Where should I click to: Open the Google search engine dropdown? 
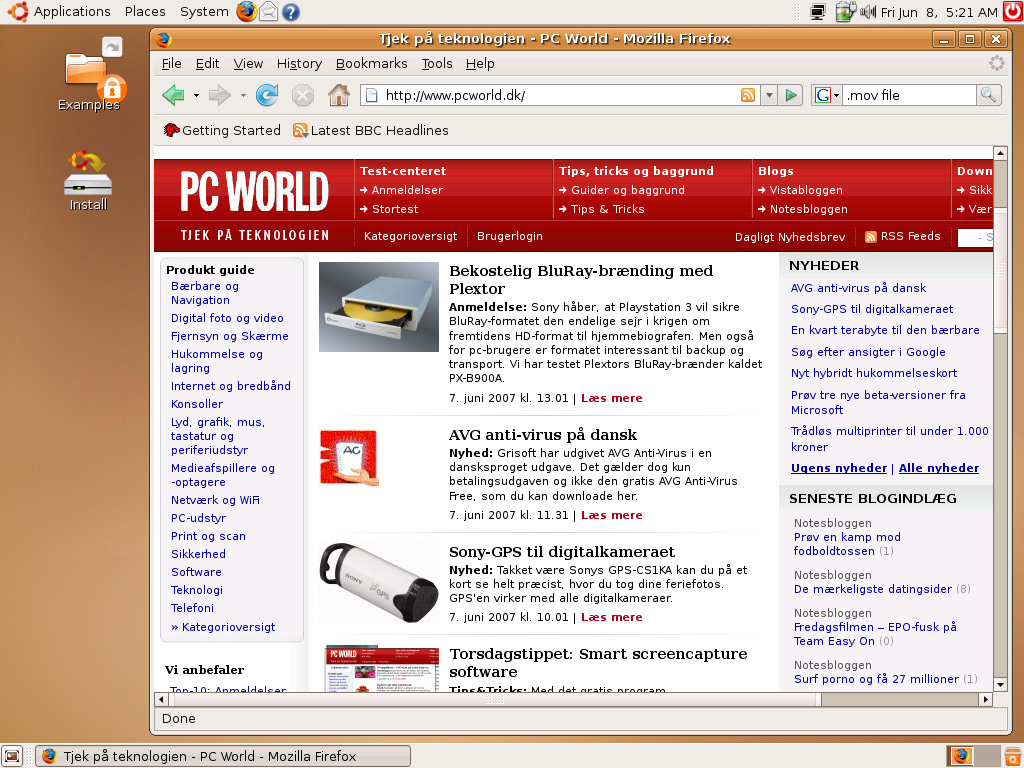pyautogui.click(x=827, y=96)
